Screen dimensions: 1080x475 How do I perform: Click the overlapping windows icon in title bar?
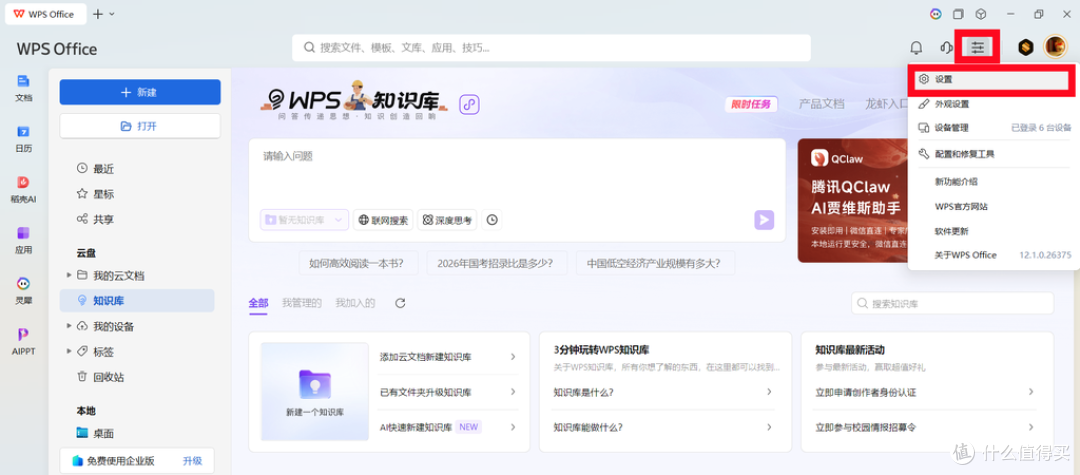958,14
